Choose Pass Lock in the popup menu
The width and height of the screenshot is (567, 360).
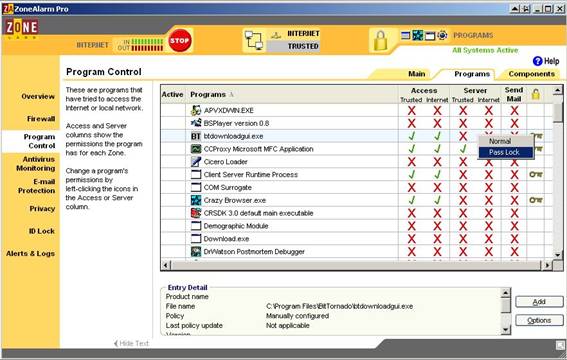pos(506,152)
